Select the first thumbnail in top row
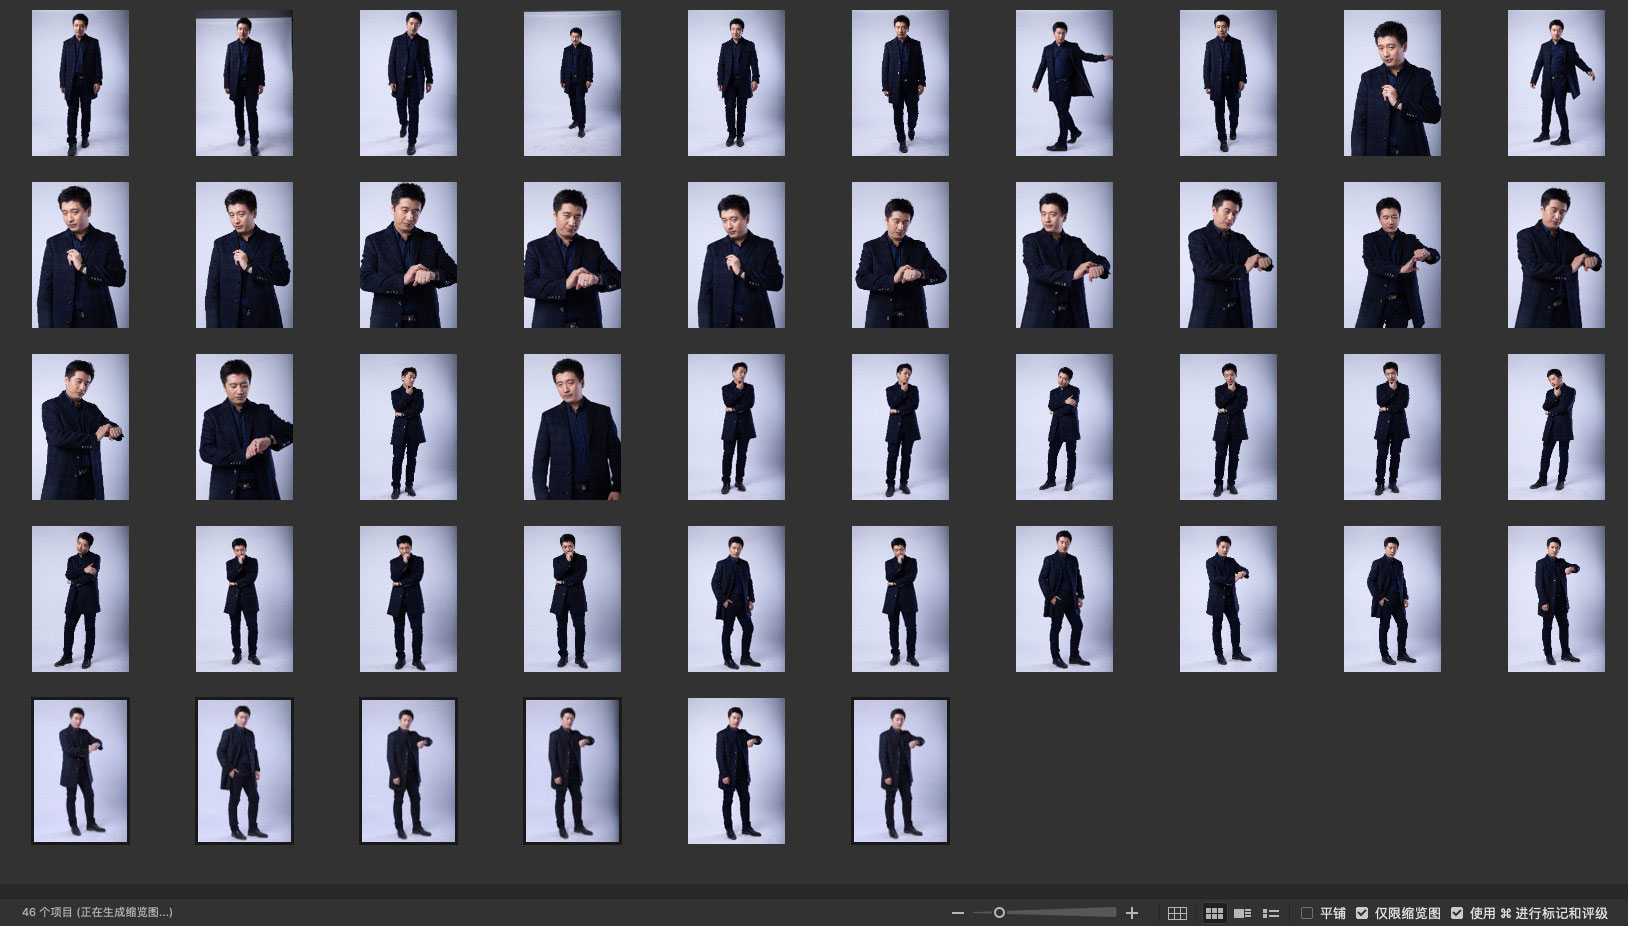This screenshot has height=926, width=1628. coord(80,83)
